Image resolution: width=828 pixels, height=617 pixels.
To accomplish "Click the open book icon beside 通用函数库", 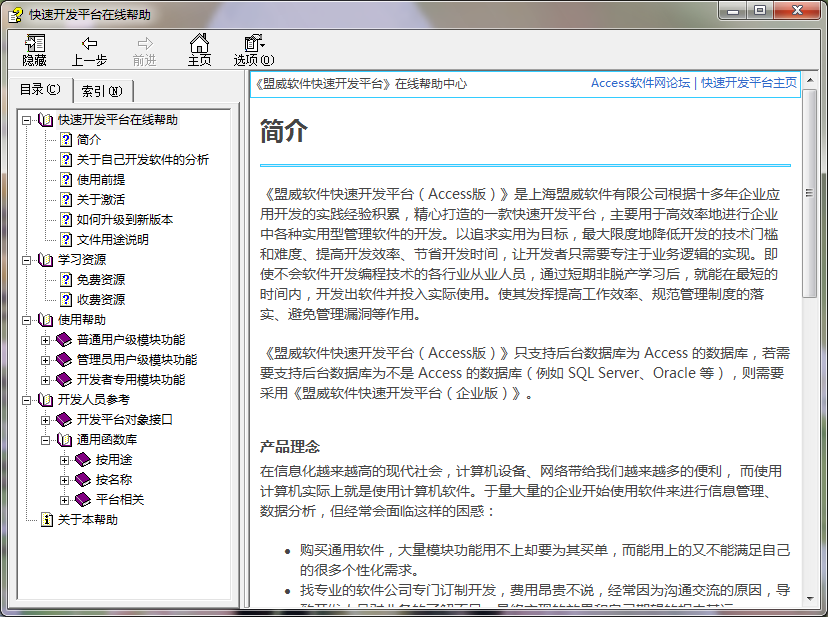I will [x=64, y=440].
